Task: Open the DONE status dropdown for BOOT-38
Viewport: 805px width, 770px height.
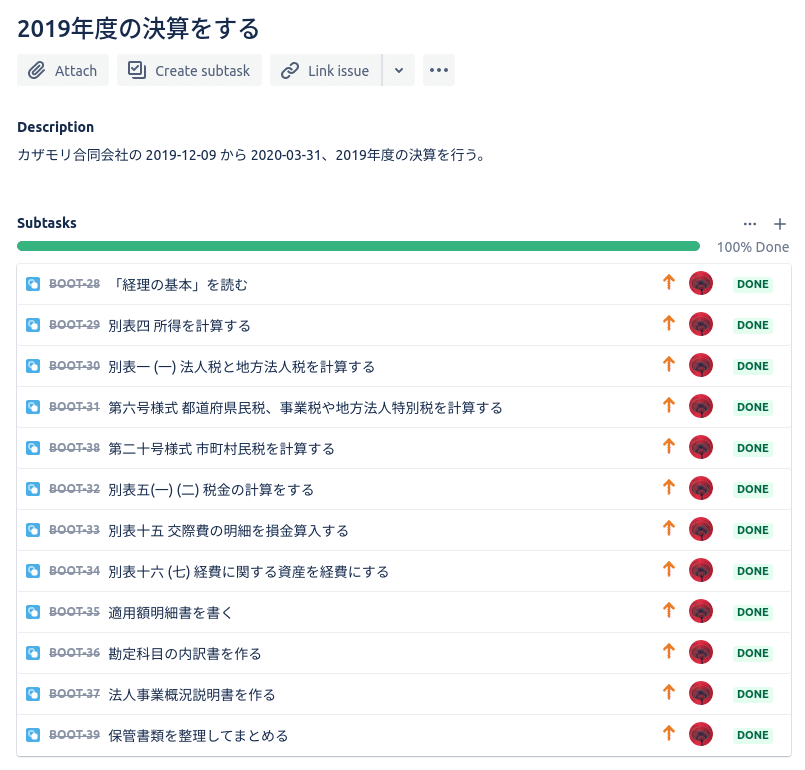Action: (x=752, y=448)
